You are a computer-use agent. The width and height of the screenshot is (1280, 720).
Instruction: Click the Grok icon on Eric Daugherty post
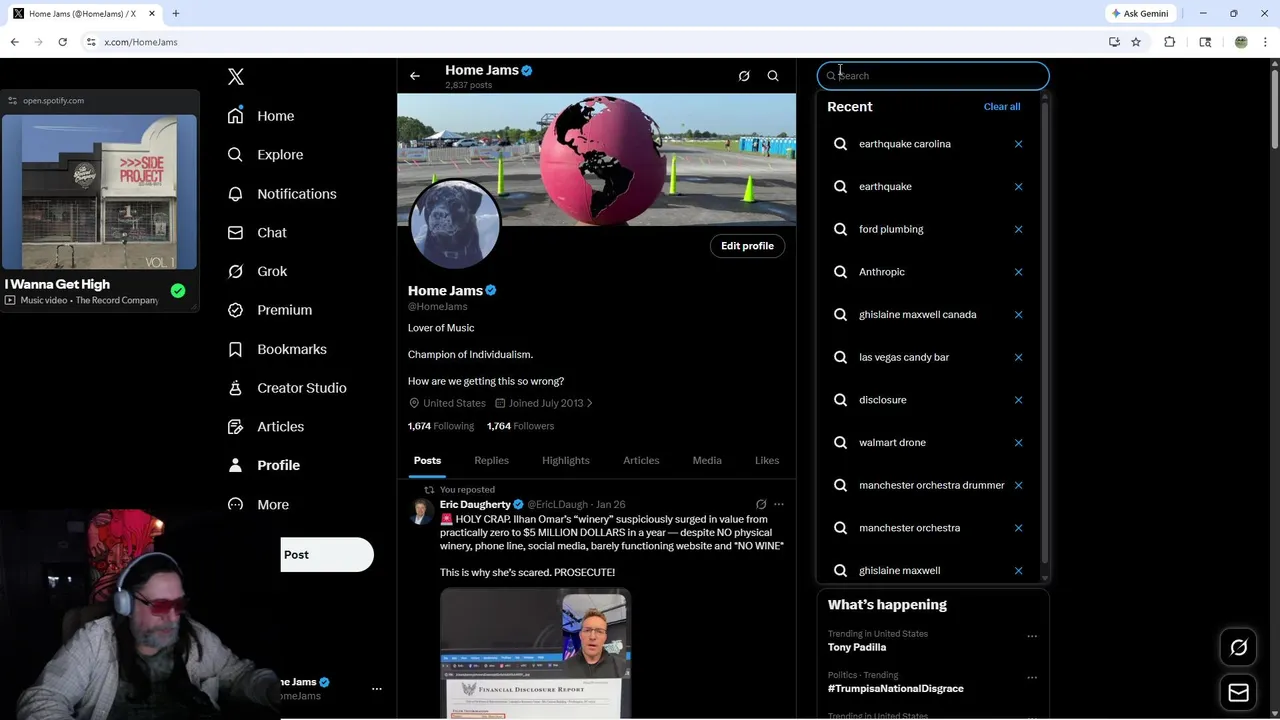pyautogui.click(x=761, y=505)
